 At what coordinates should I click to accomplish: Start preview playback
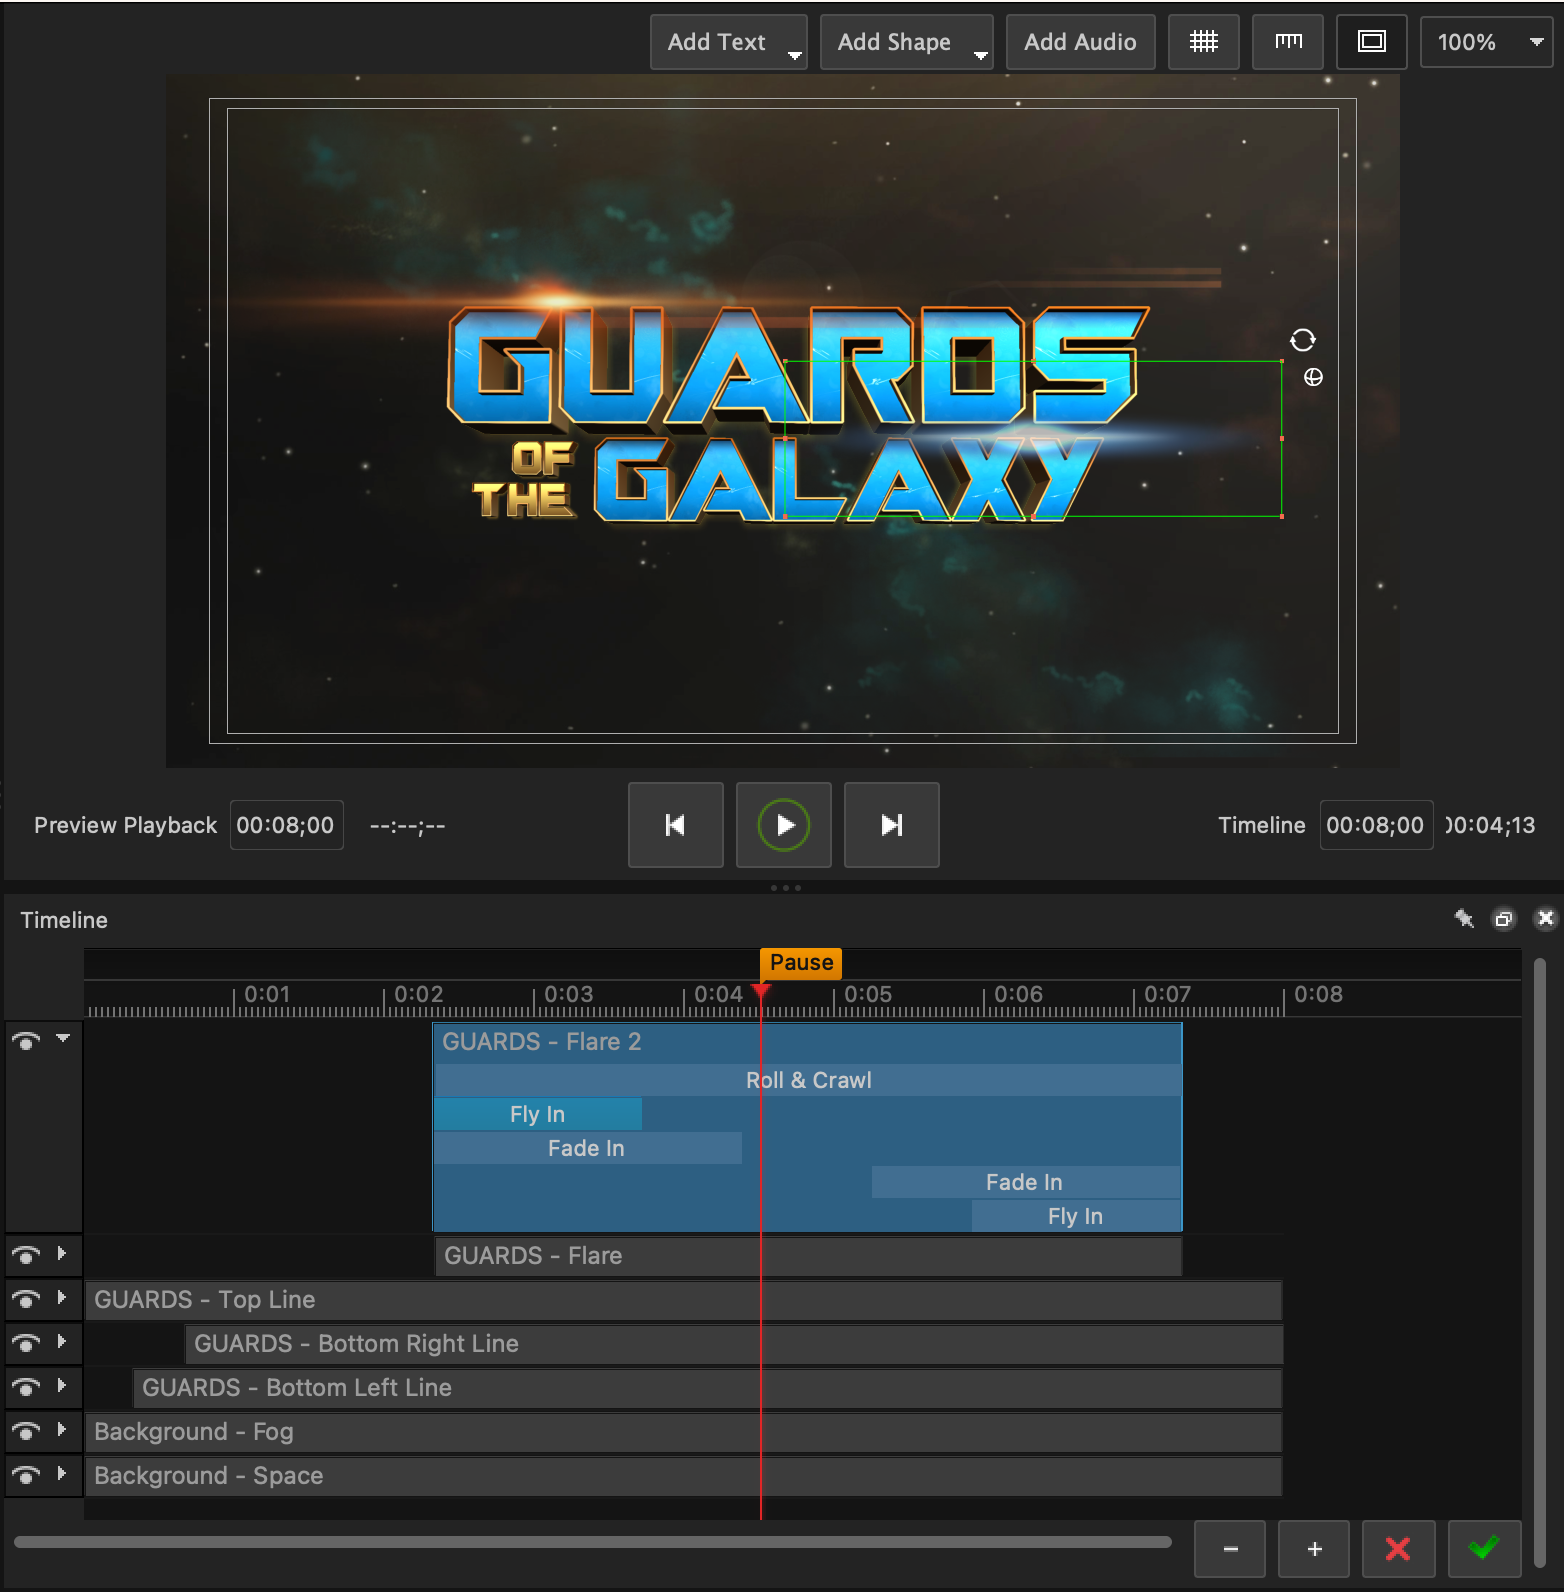tap(784, 825)
